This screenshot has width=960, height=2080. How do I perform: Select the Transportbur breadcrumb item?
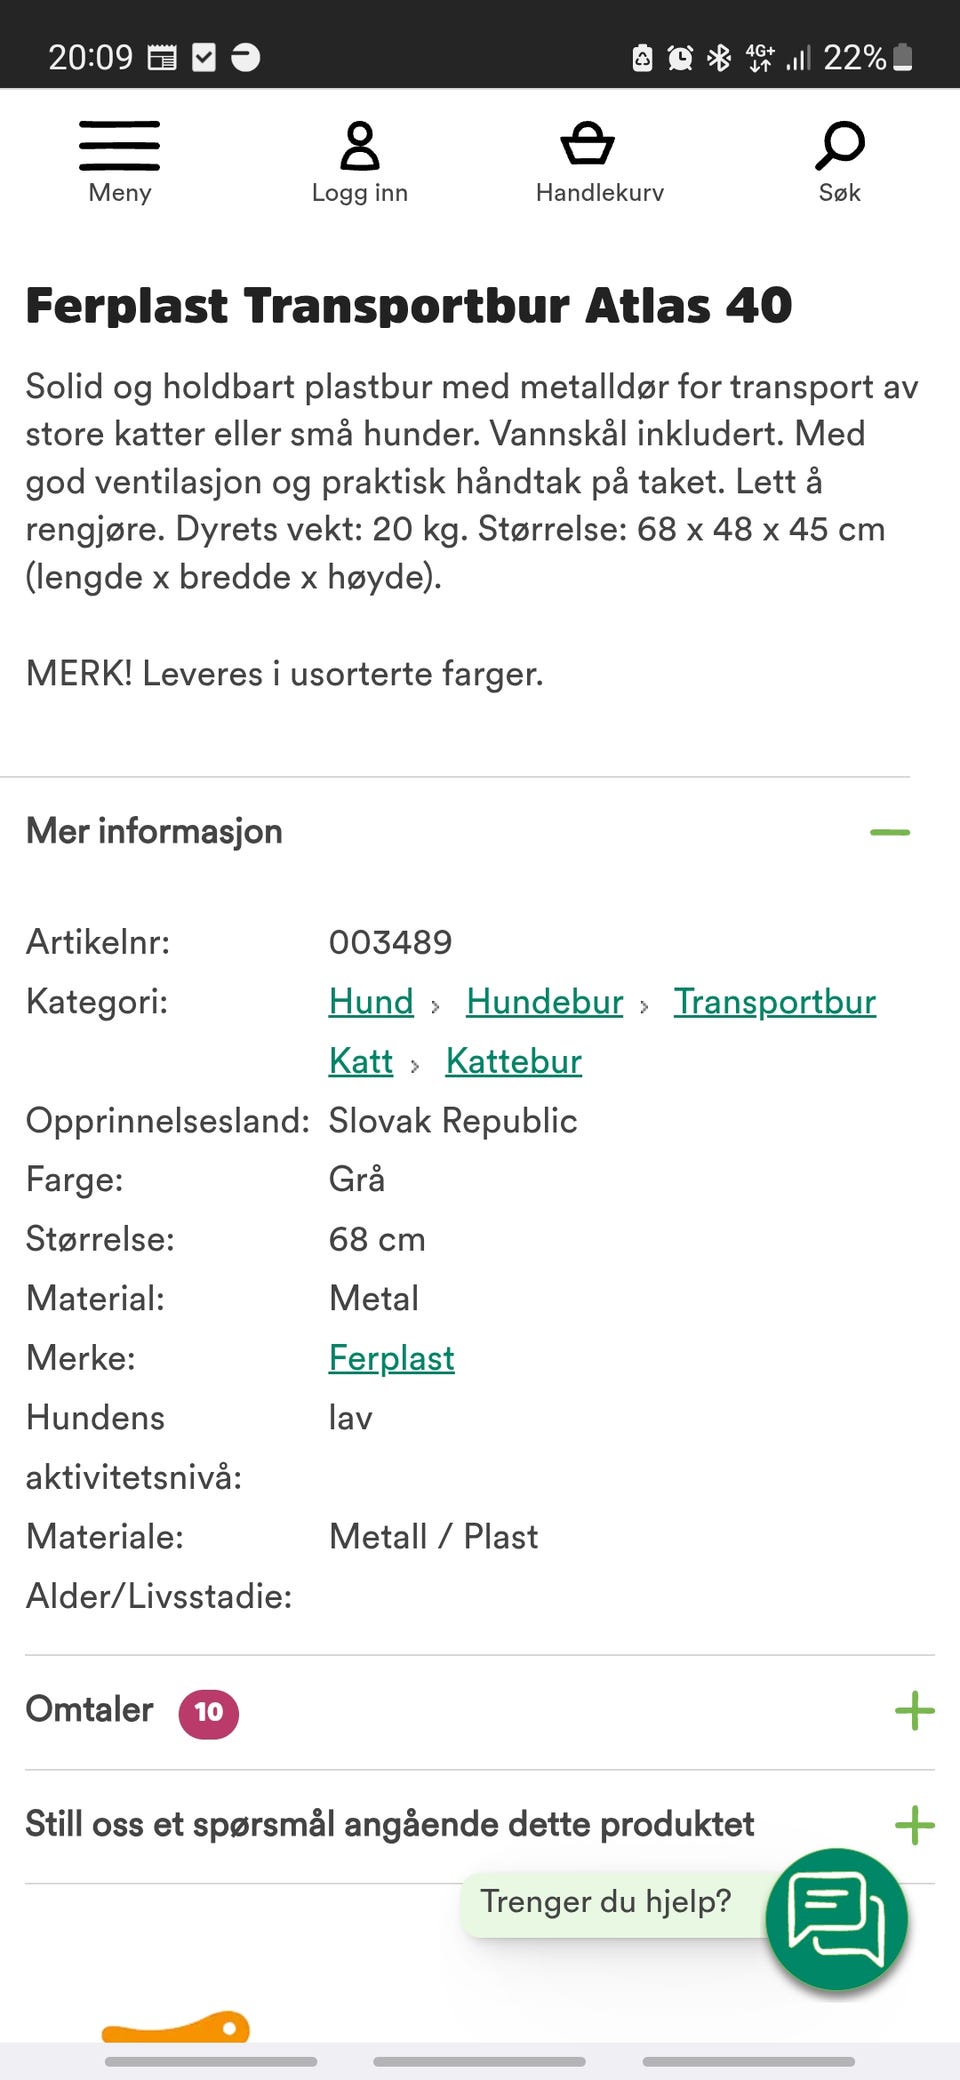click(x=775, y=1001)
